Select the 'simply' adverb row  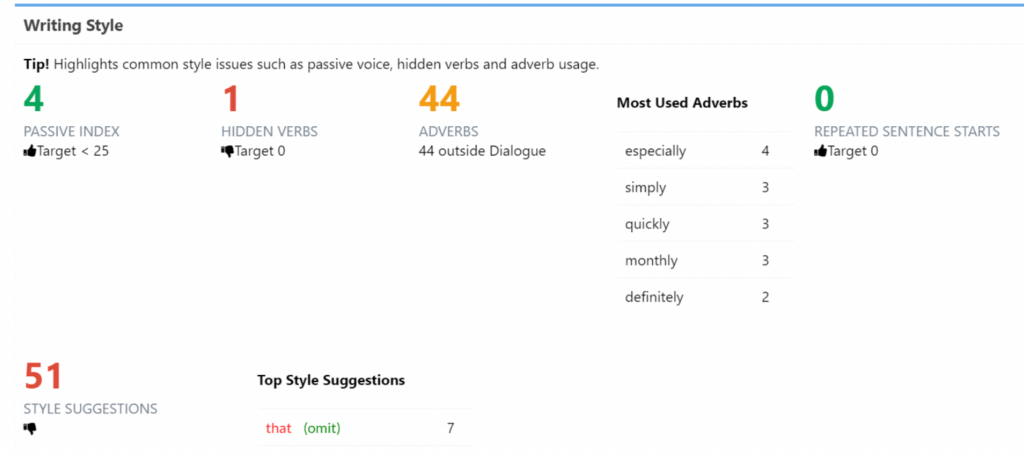(706, 187)
